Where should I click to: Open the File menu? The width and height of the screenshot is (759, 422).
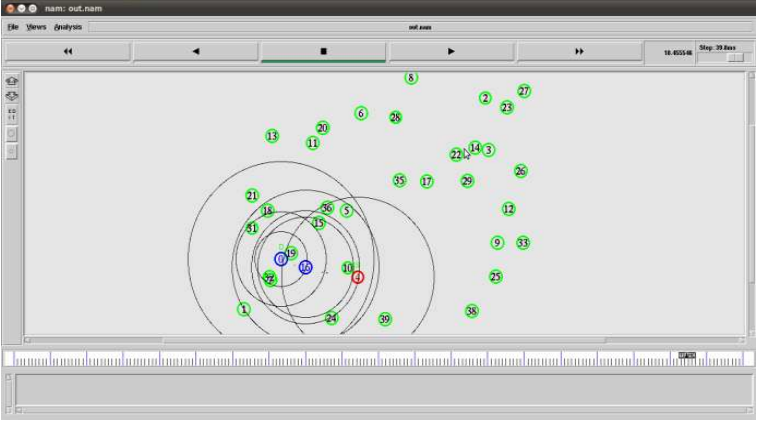[13, 27]
